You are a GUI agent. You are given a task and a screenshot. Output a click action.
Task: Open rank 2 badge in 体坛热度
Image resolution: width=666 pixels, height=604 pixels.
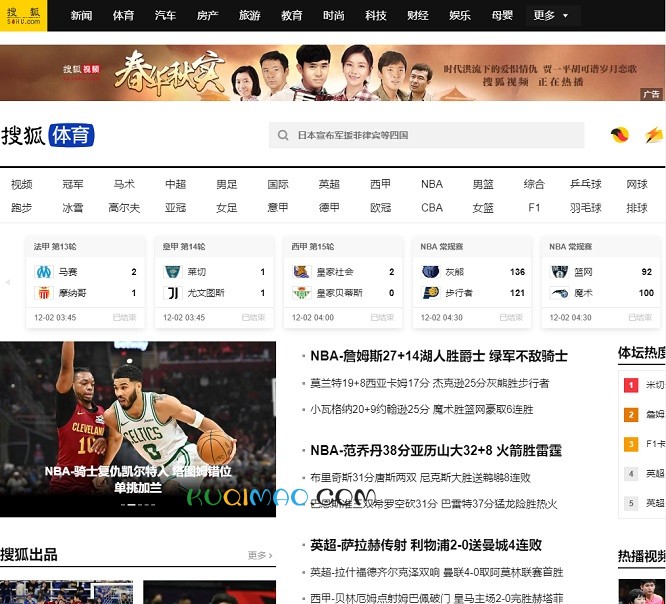click(x=631, y=415)
